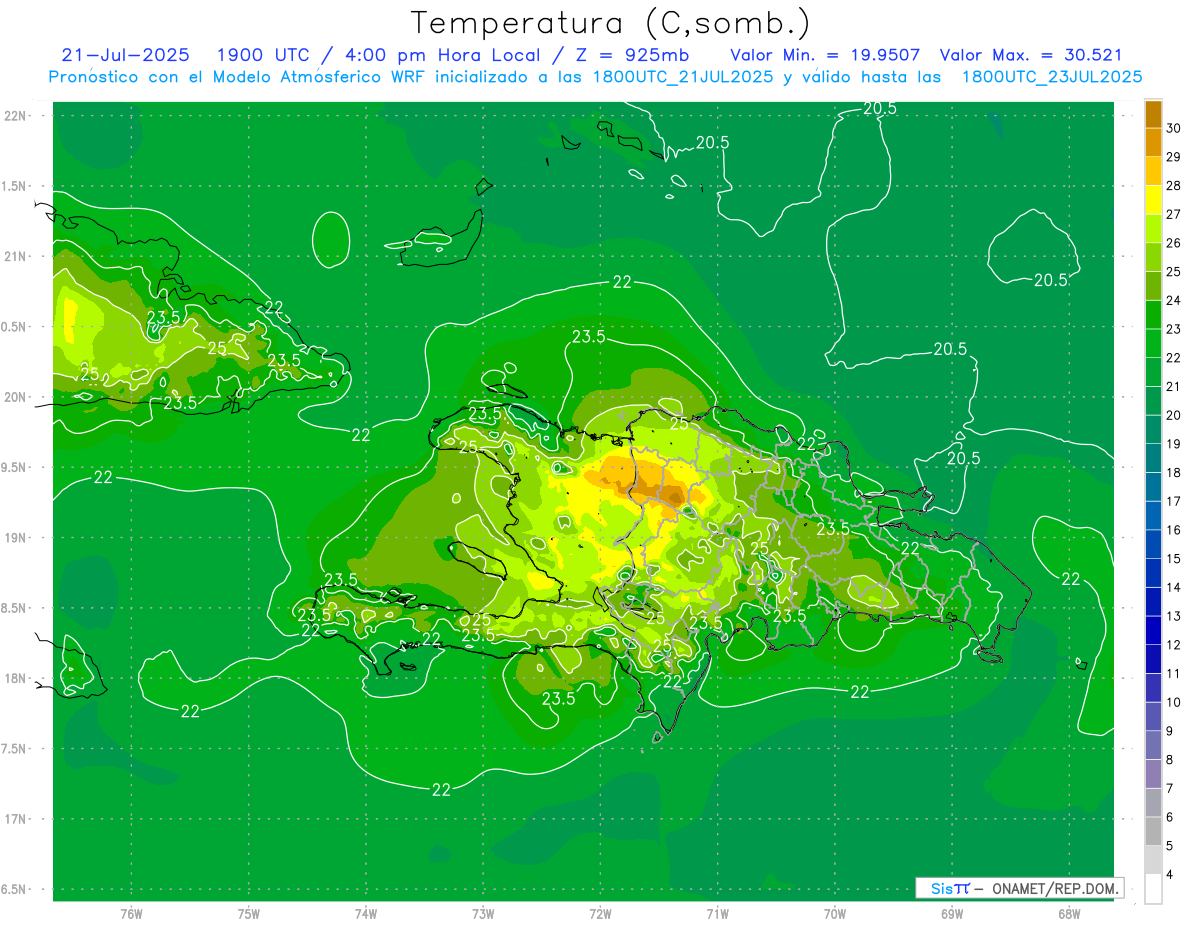The height and width of the screenshot is (927, 1200).
Task: Click the '22N' latitude axis label
Action: (16, 116)
